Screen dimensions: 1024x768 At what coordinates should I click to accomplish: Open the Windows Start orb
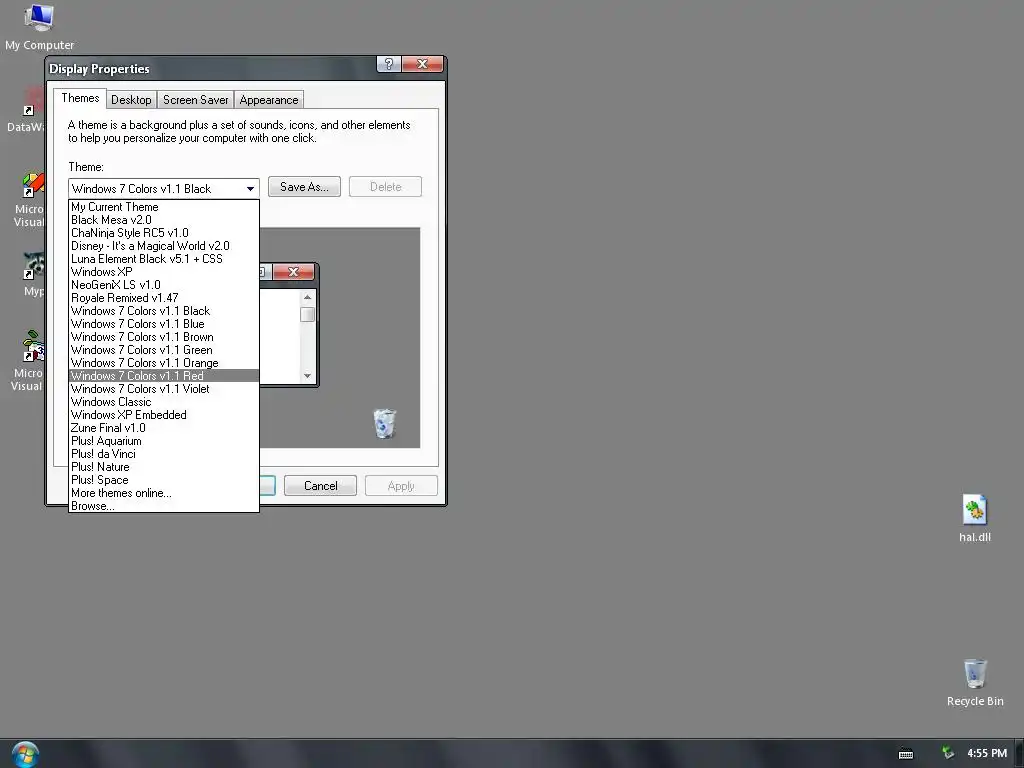pyautogui.click(x=25, y=754)
